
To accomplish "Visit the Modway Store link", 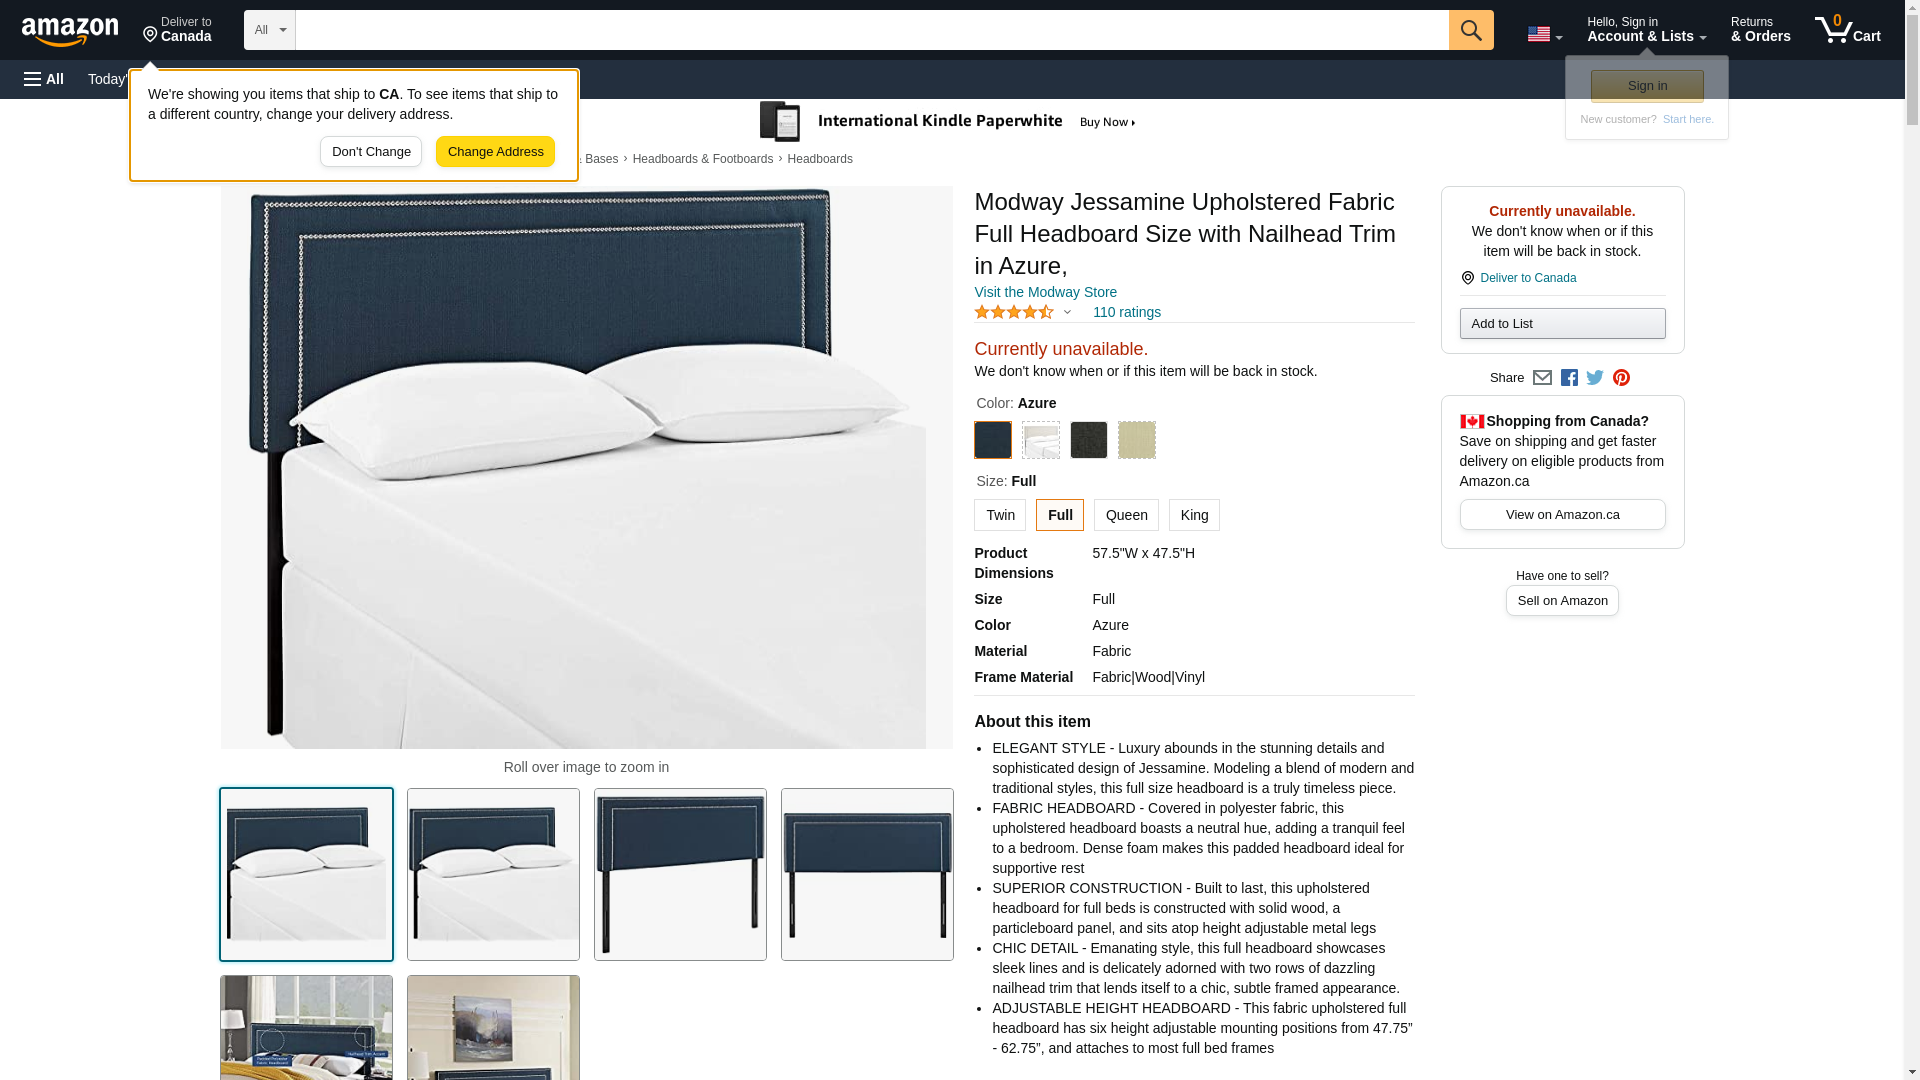I will pos(1045,292).
